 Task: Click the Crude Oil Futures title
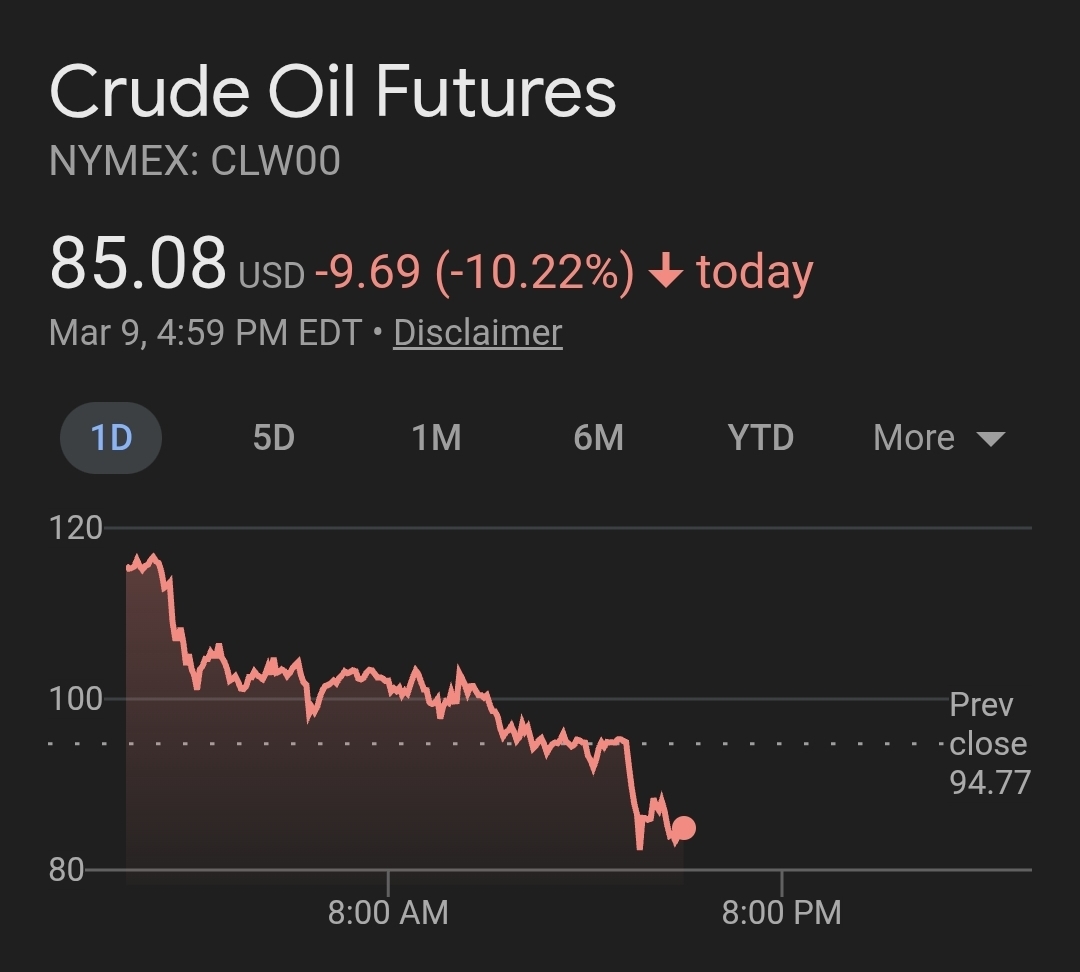pyautogui.click(x=332, y=94)
